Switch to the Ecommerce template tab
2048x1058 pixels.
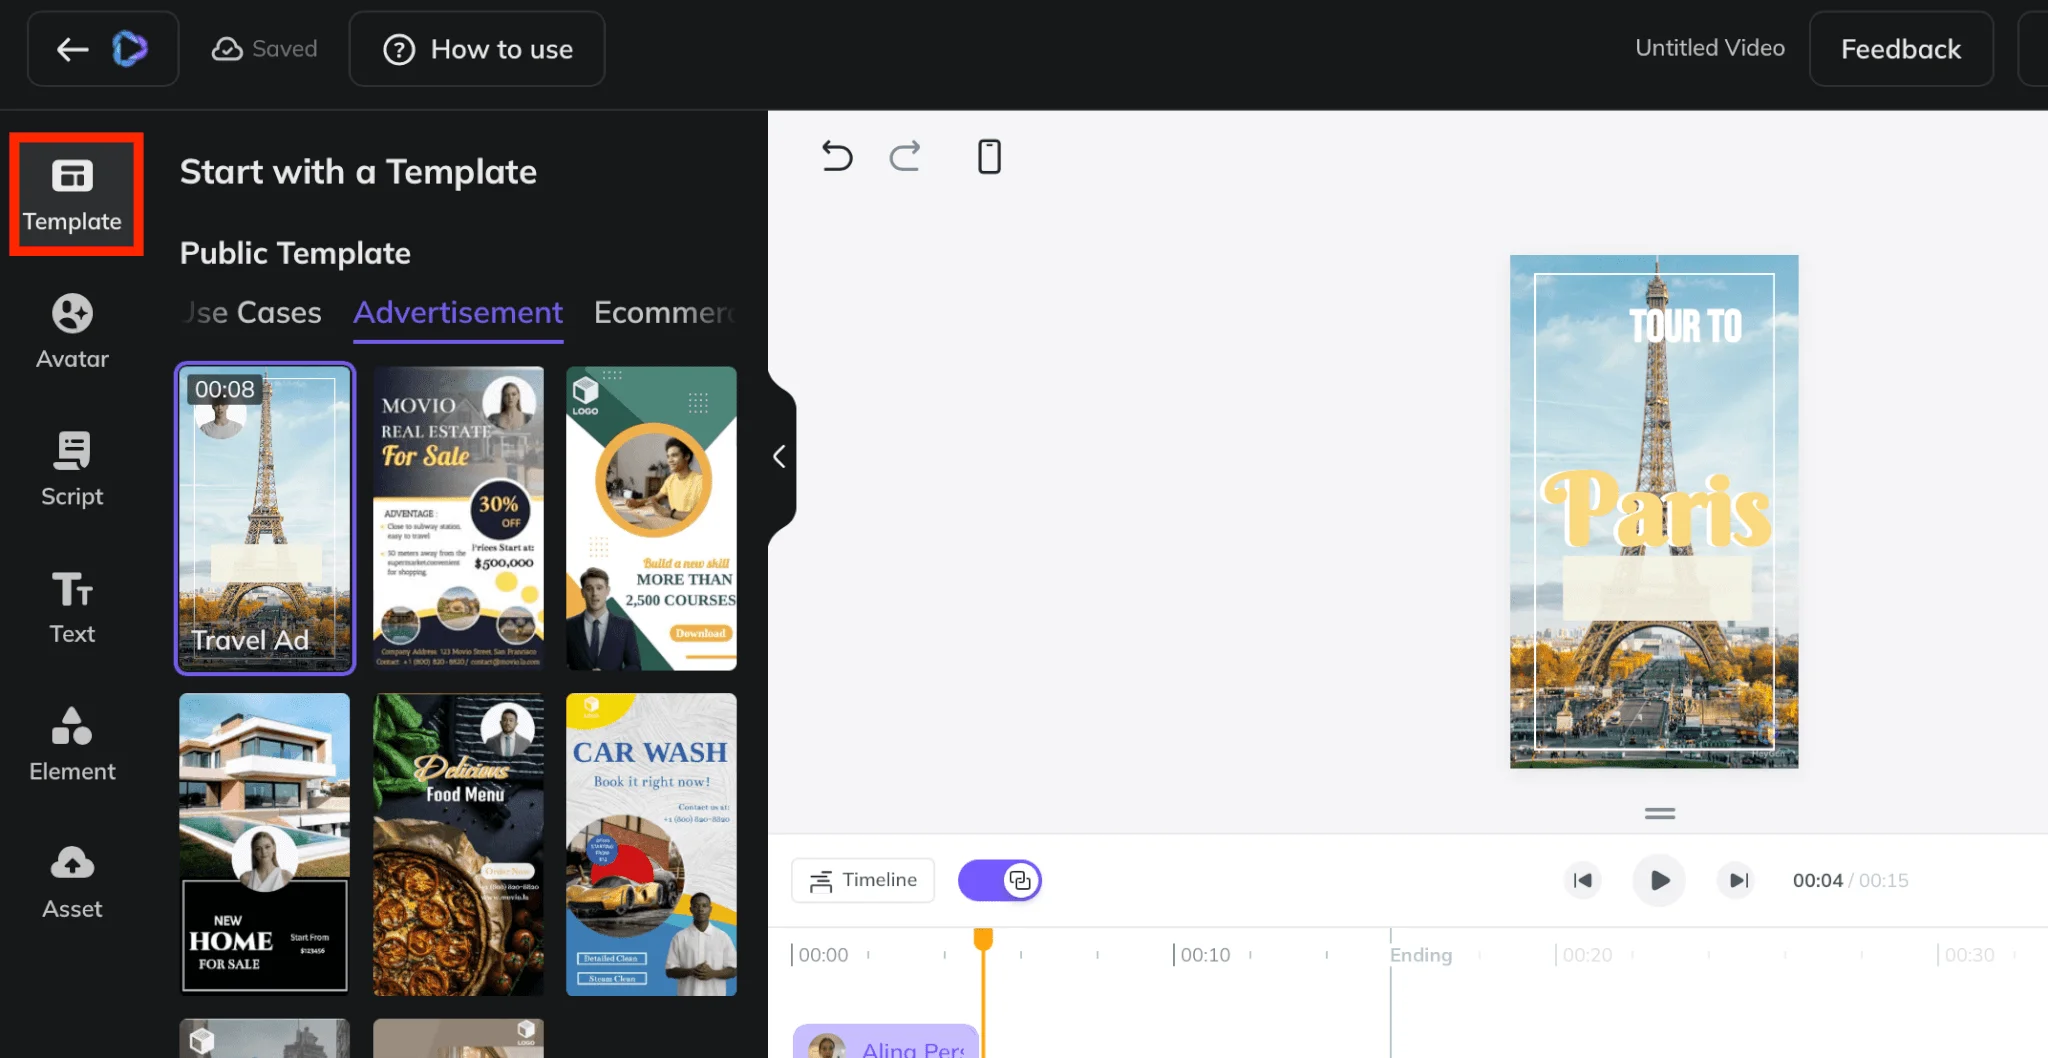coord(664,313)
